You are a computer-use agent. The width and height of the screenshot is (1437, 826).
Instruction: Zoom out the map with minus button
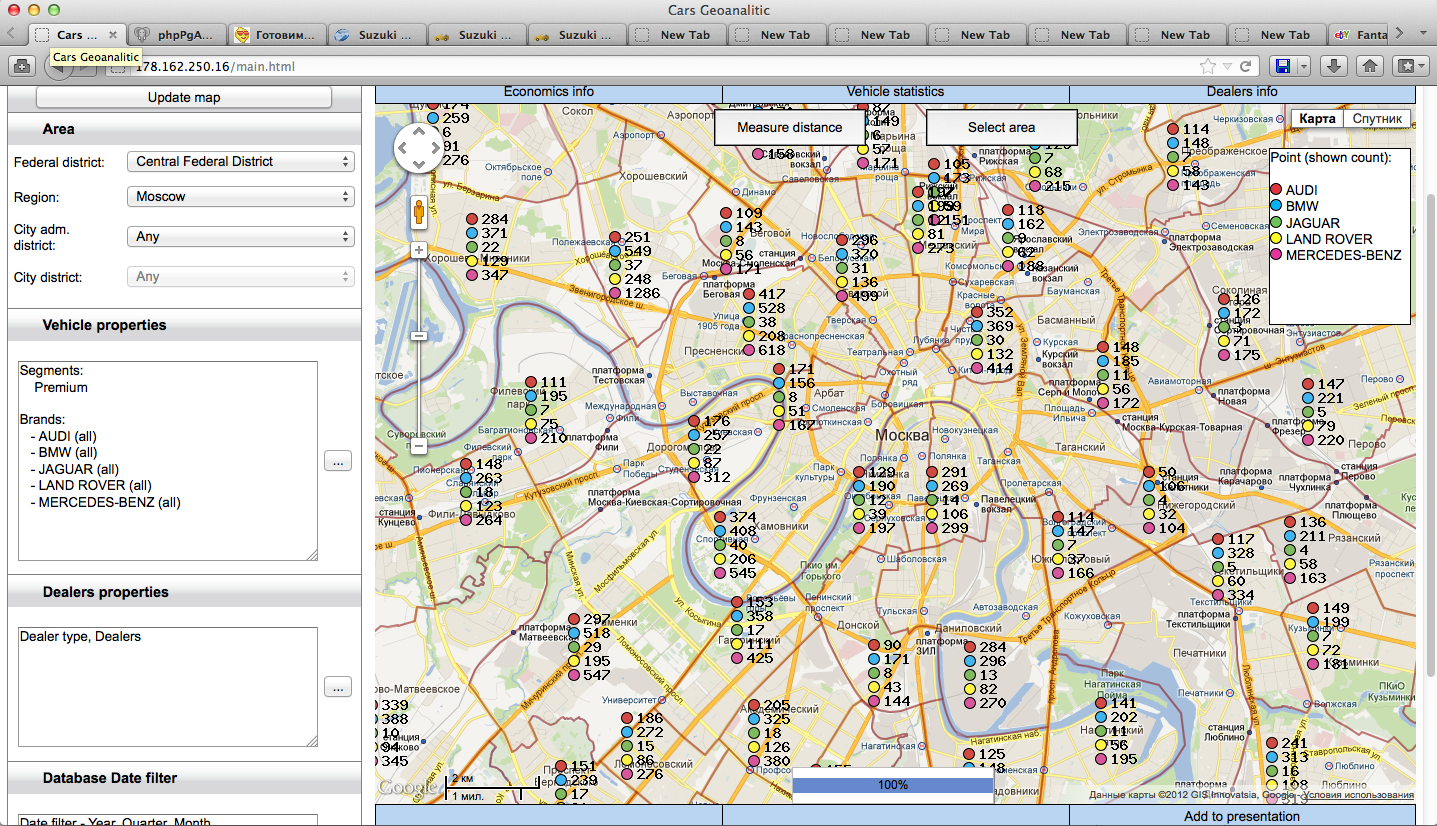click(x=419, y=446)
